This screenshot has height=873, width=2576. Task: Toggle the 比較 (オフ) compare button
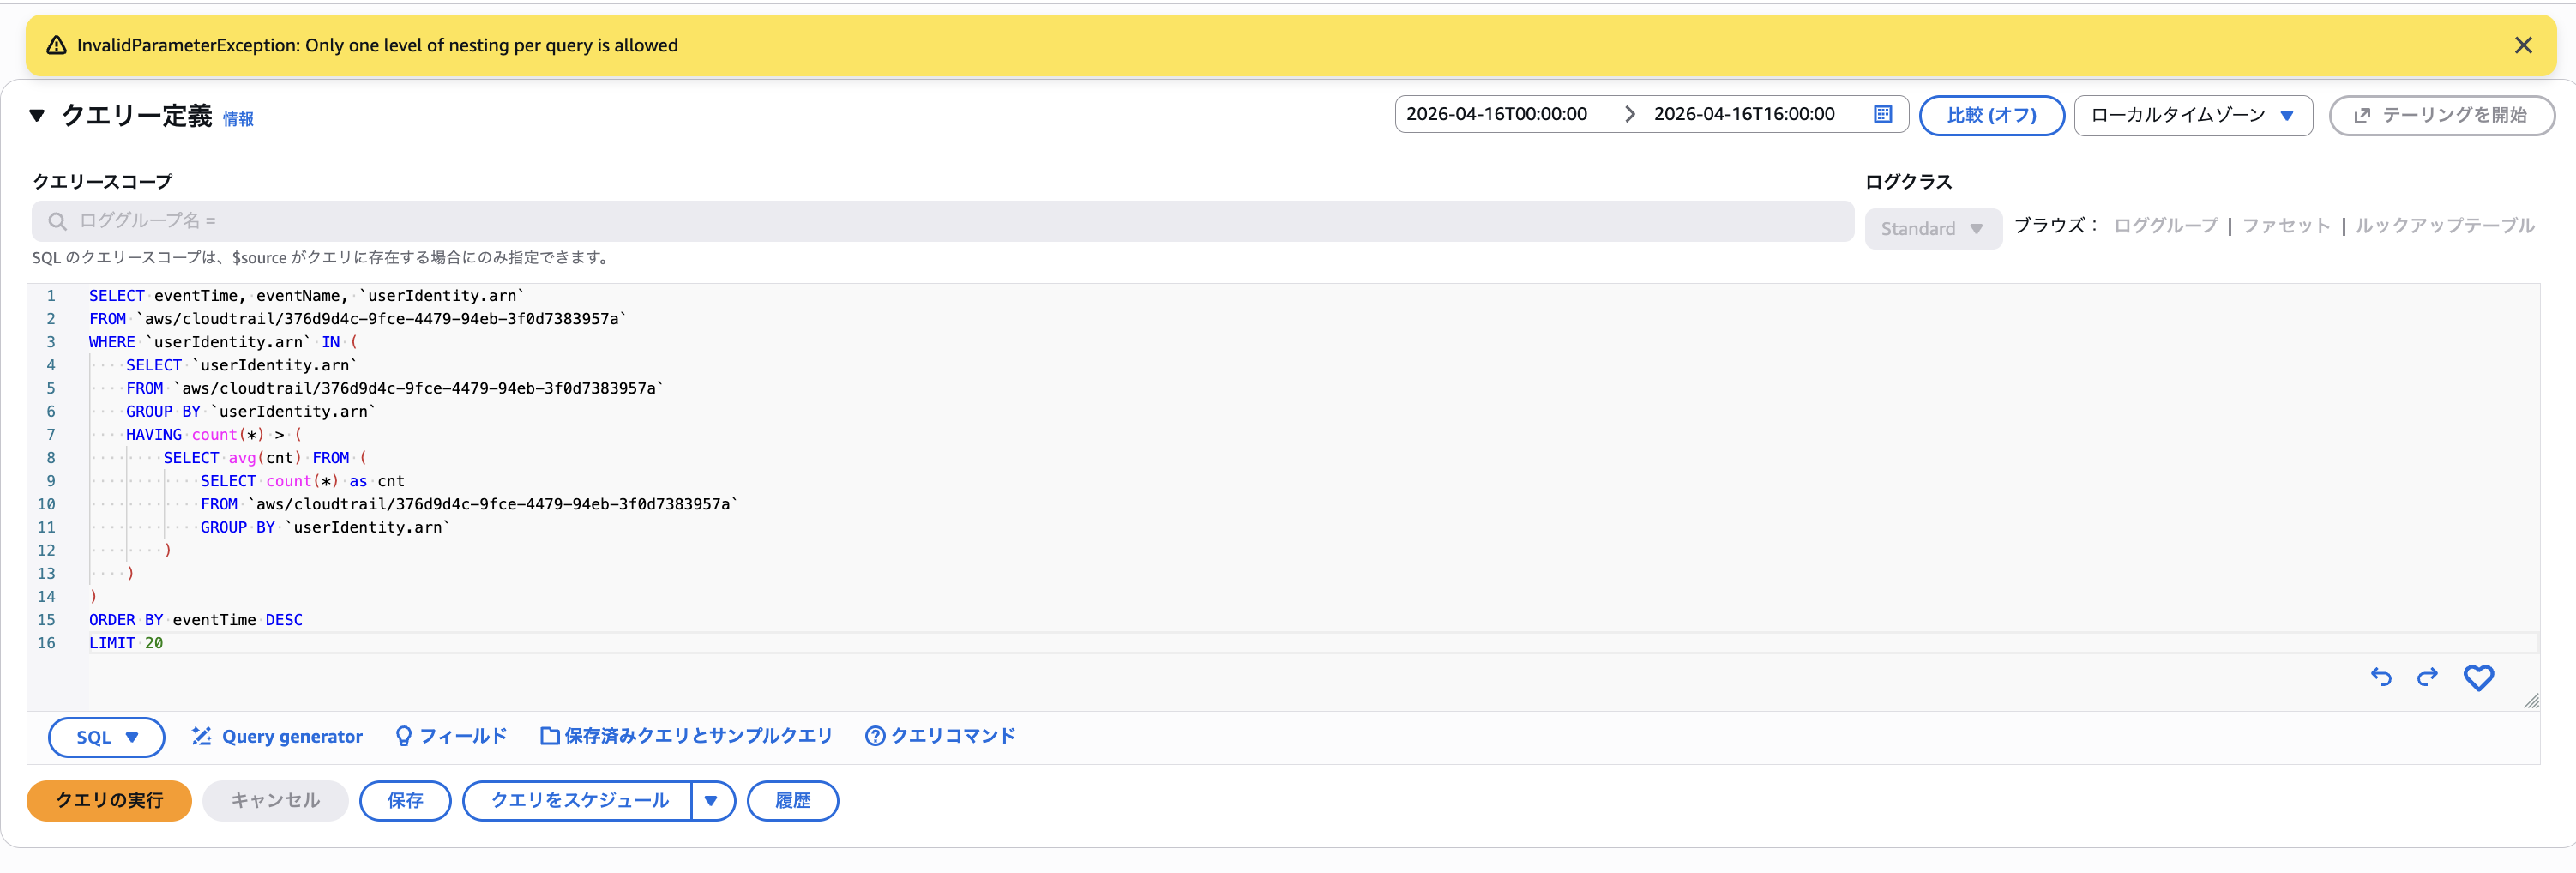pos(1991,115)
